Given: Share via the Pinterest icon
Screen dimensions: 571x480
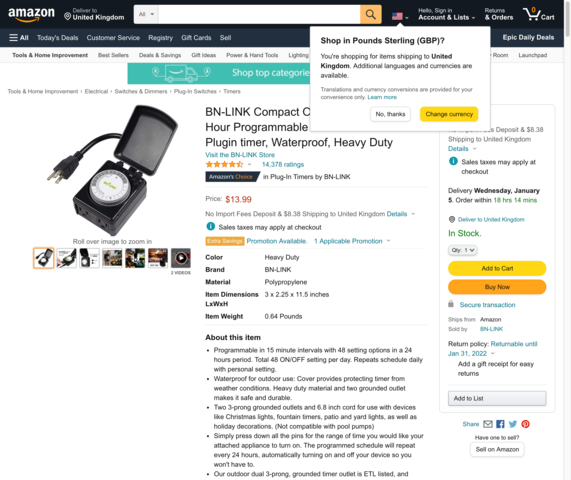Looking at the screenshot, I should (x=525, y=424).
